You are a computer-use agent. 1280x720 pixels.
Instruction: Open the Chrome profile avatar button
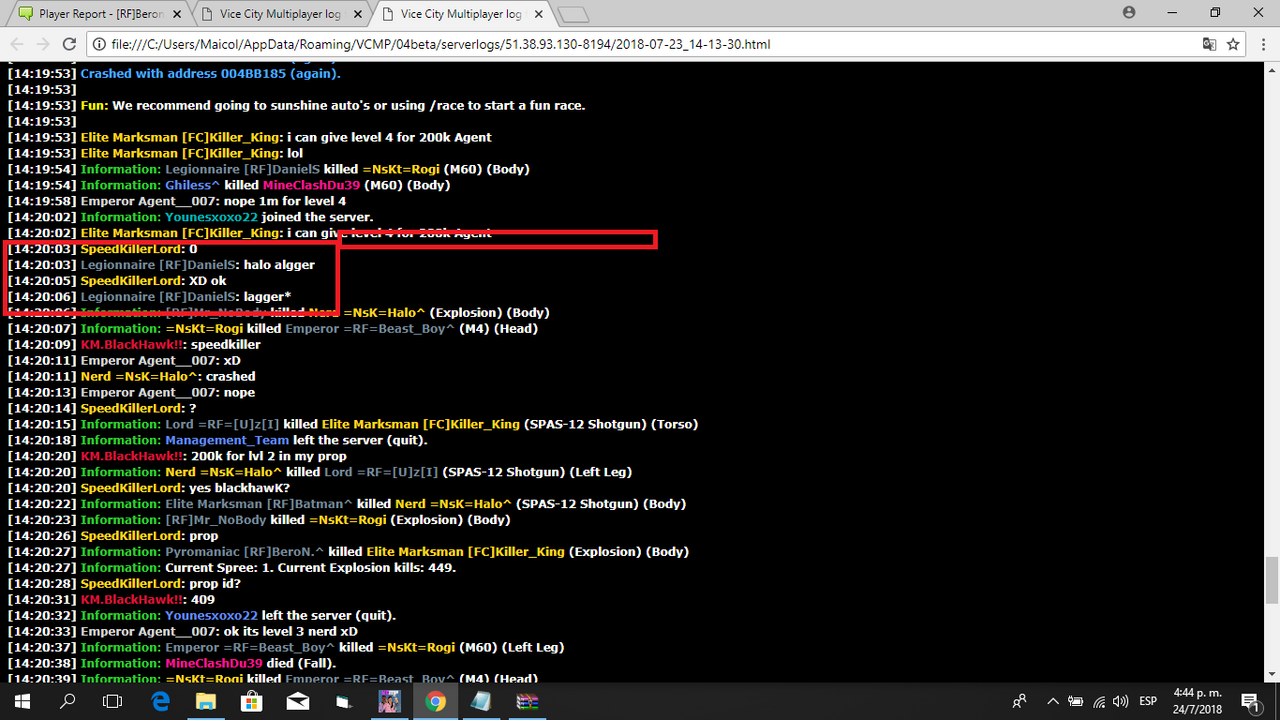click(x=1129, y=13)
